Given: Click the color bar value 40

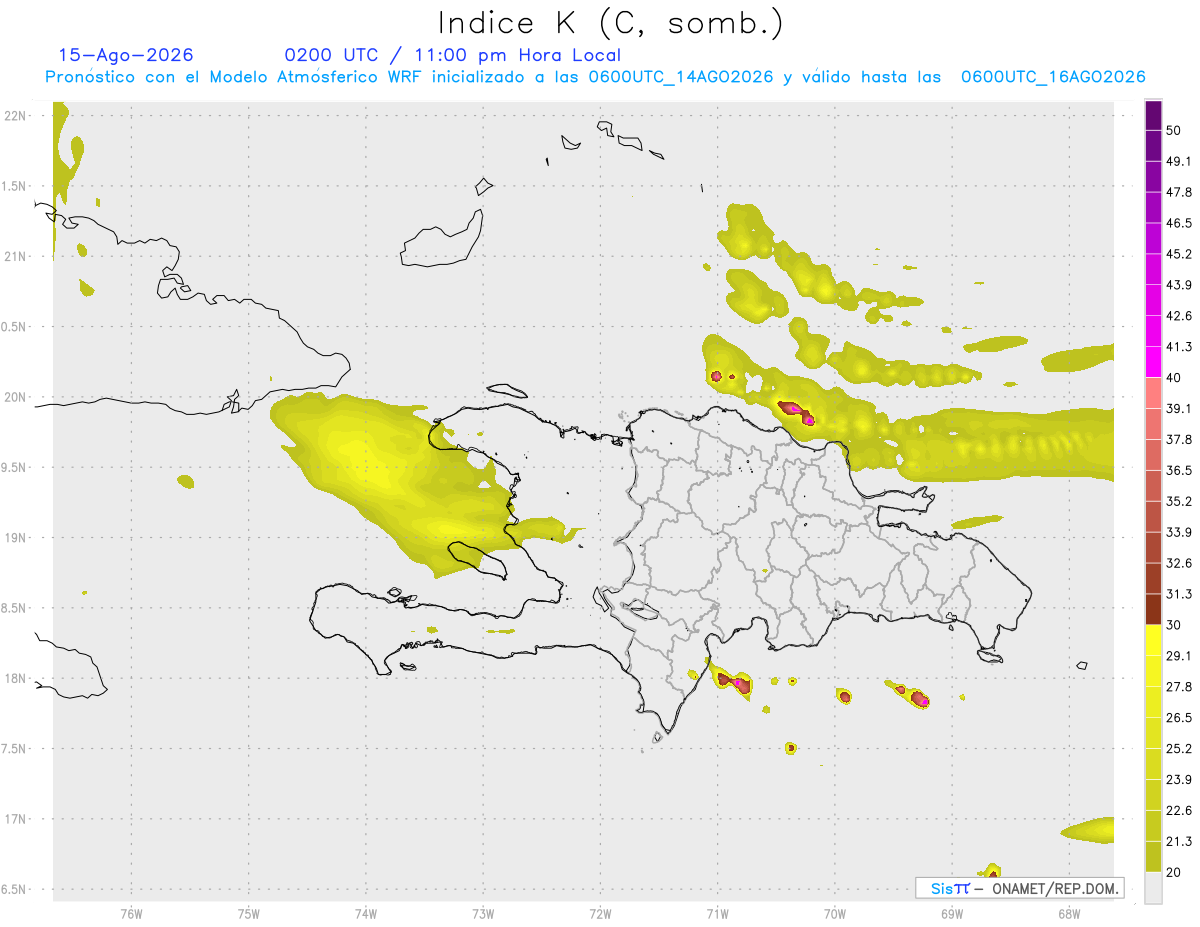Looking at the screenshot, I should [1175, 378].
